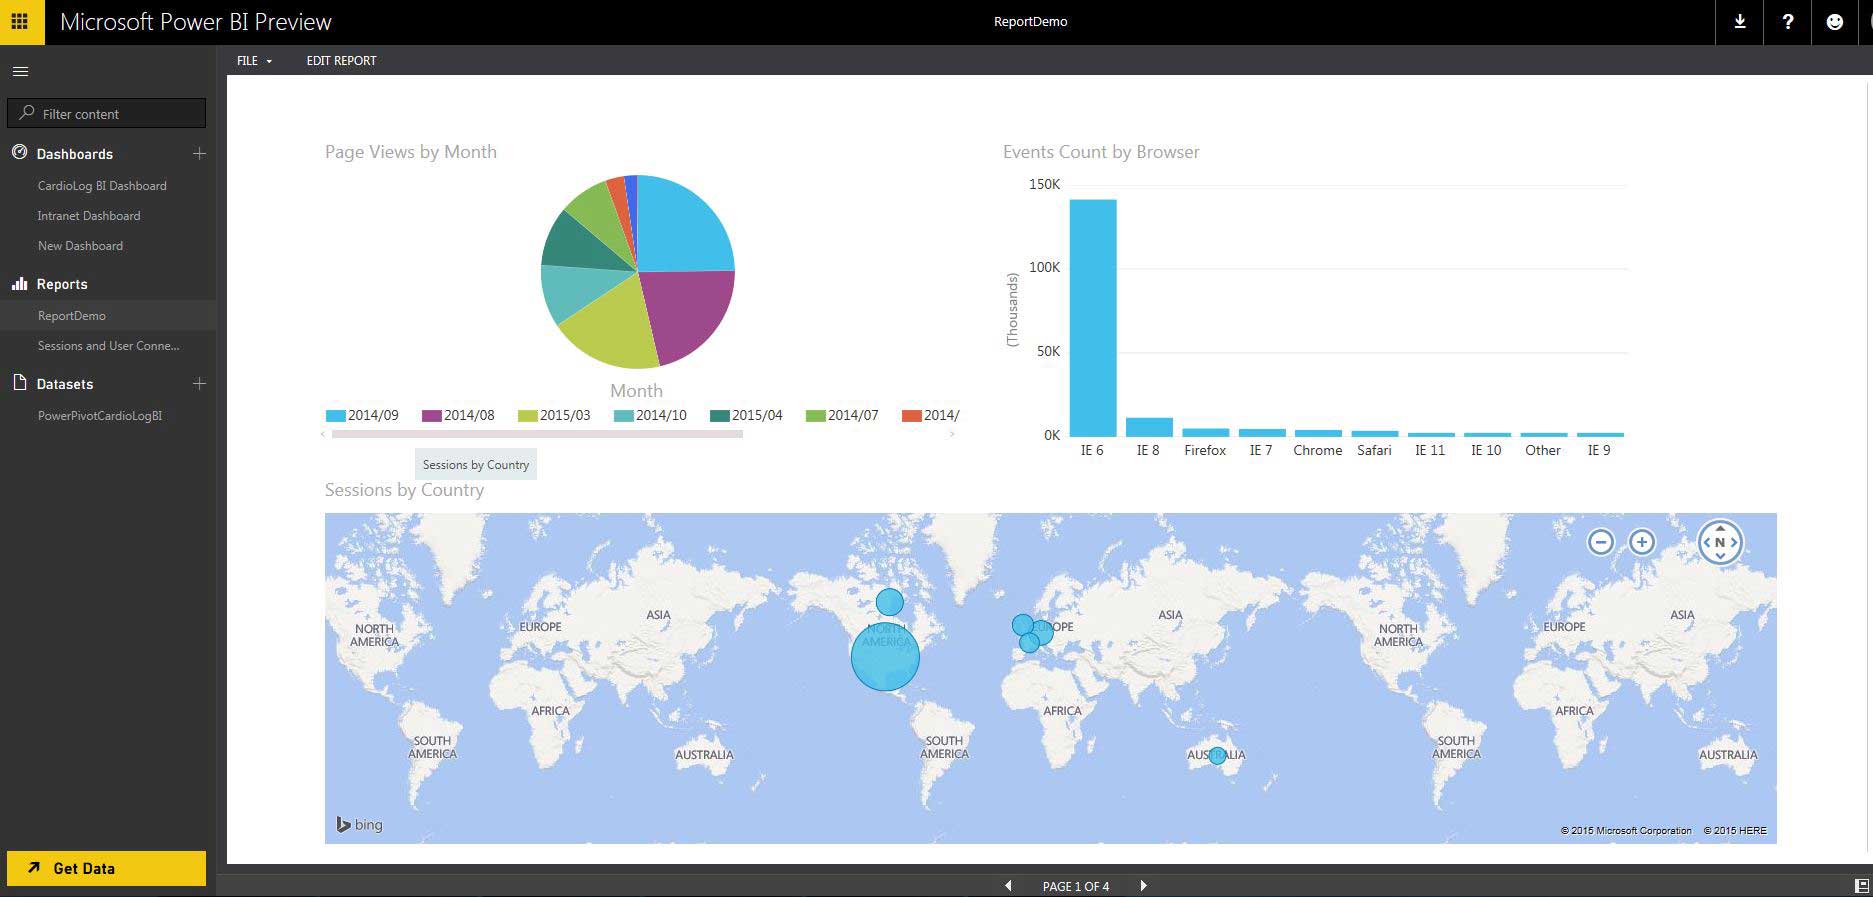Open Intranet Dashboard
The height and width of the screenshot is (897, 1873).
pos(89,216)
